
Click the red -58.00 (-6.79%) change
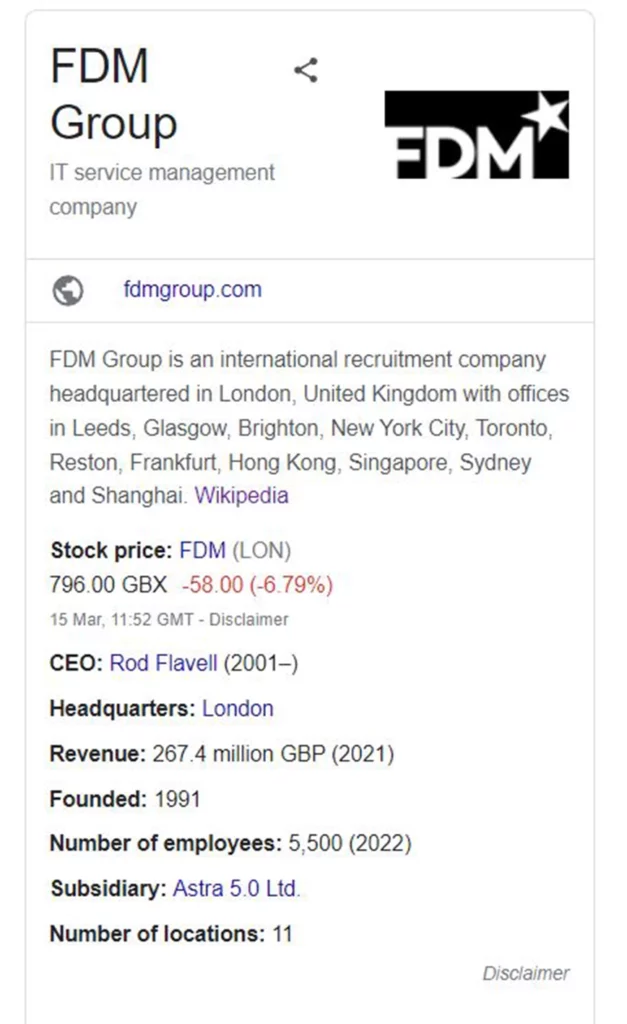[x=257, y=584]
